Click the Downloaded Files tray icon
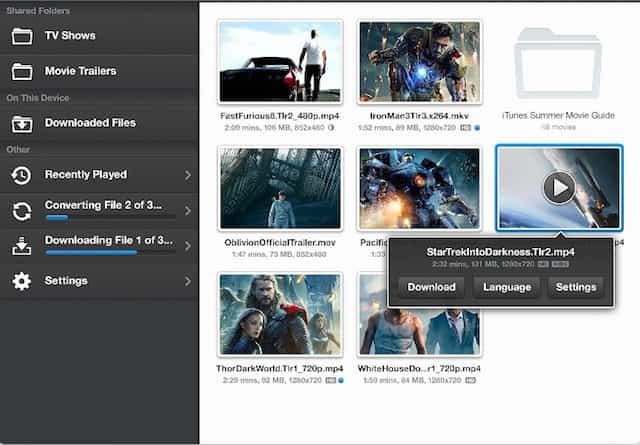Viewport: 640px width, 445px height. 22,123
